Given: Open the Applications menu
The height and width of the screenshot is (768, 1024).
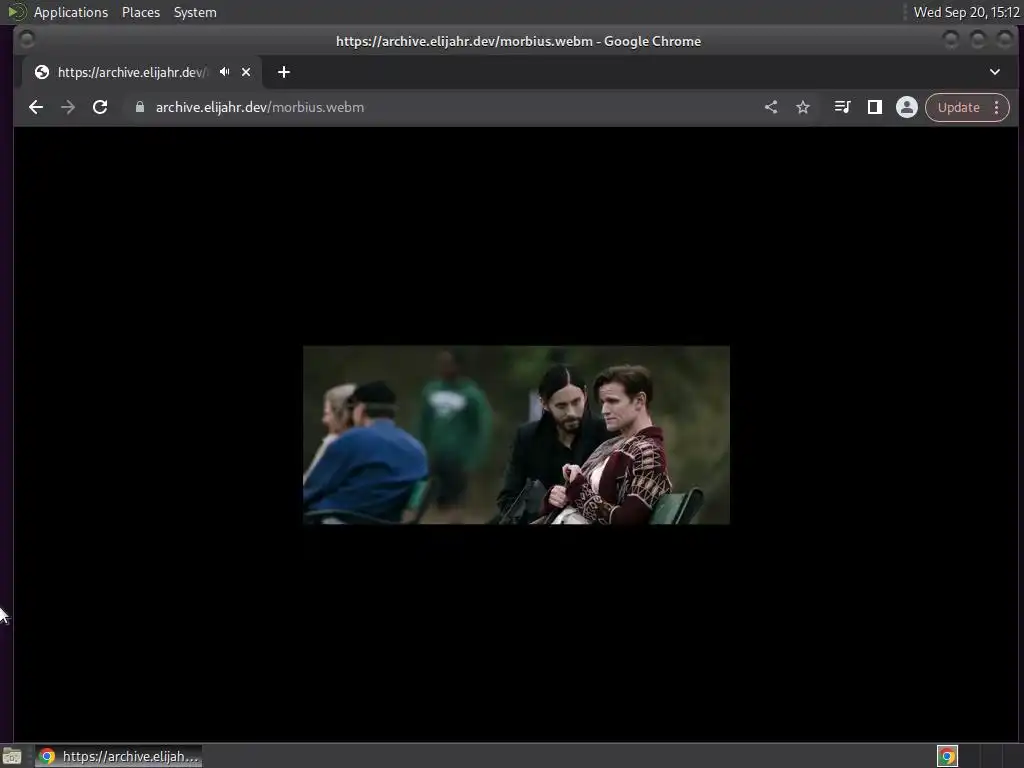Looking at the screenshot, I should coord(71,12).
